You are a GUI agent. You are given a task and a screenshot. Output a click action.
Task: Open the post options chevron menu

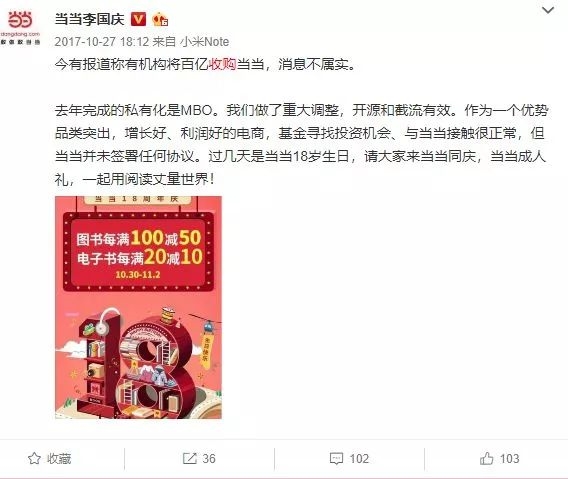point(548,10)
